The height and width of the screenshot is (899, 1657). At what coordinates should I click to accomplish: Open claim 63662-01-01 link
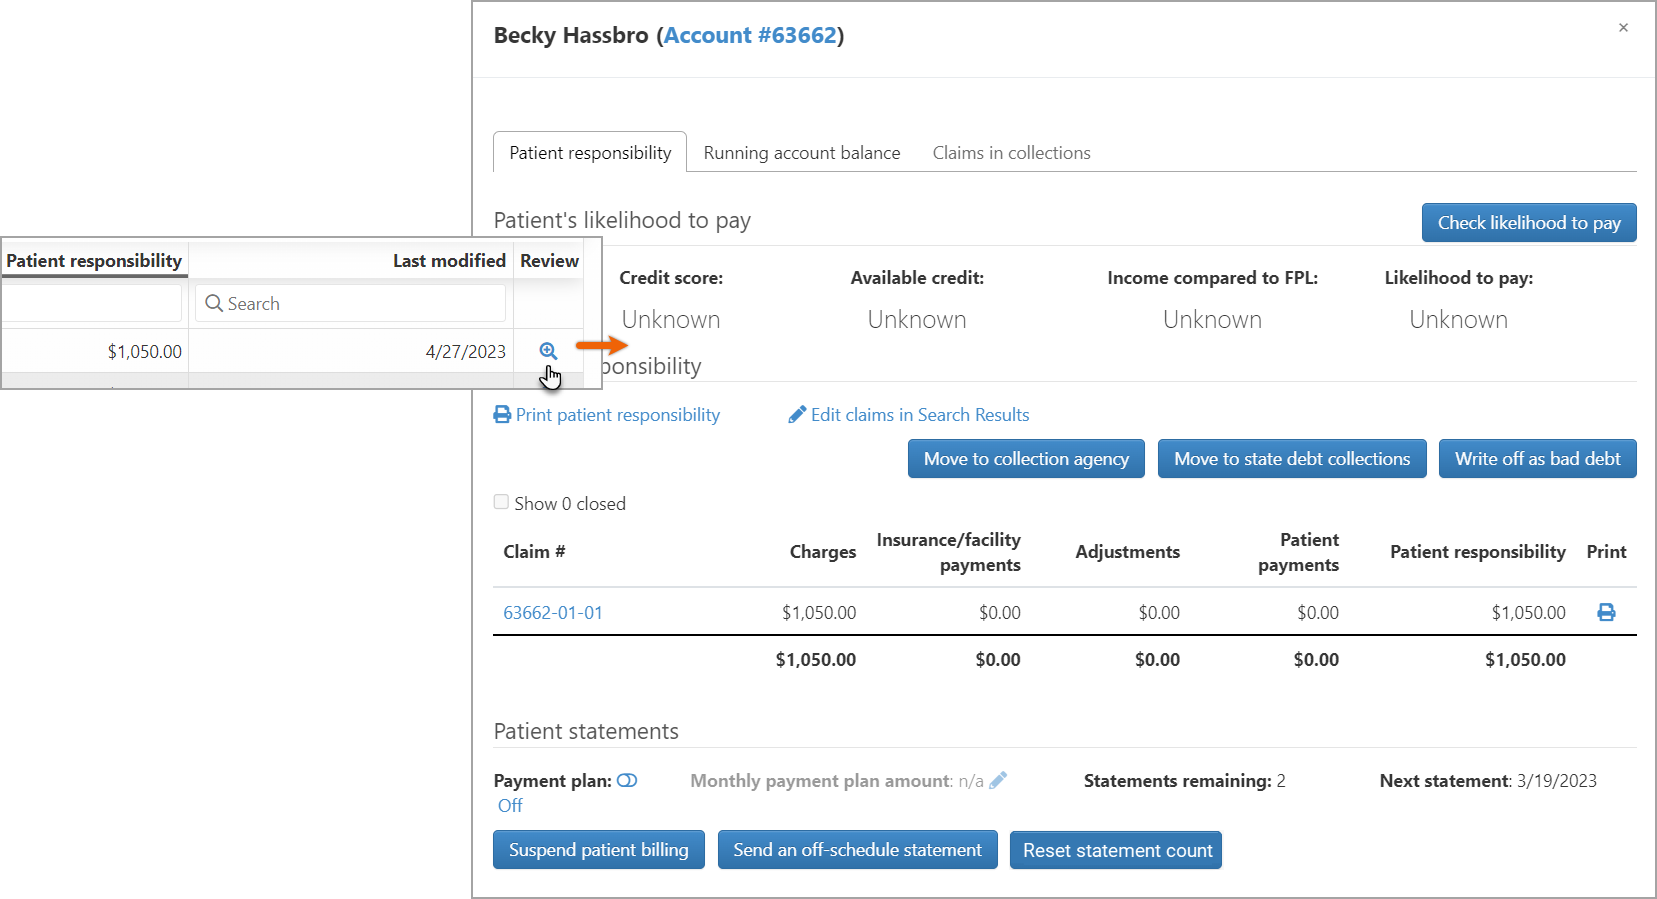pyautogui.click(x=553, y=613)
